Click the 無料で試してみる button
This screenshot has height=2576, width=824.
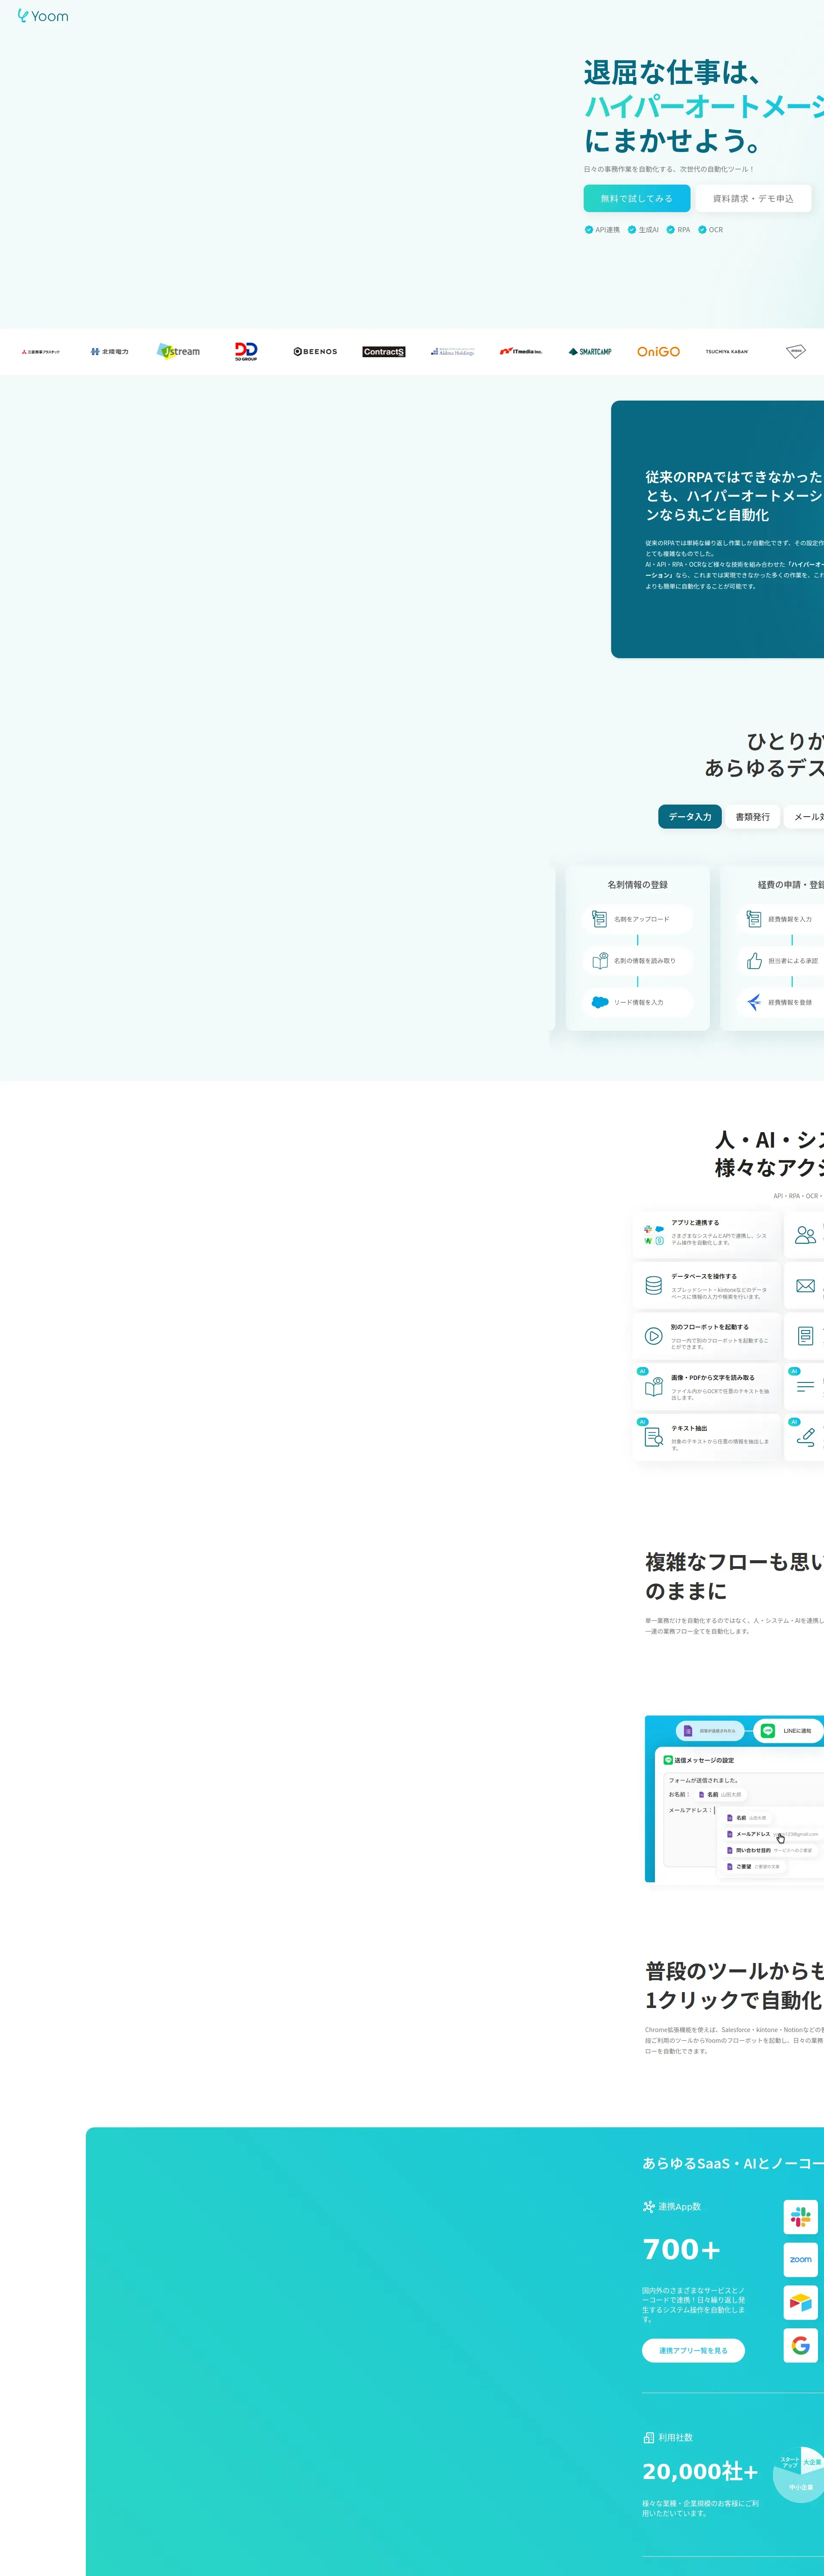636,198
